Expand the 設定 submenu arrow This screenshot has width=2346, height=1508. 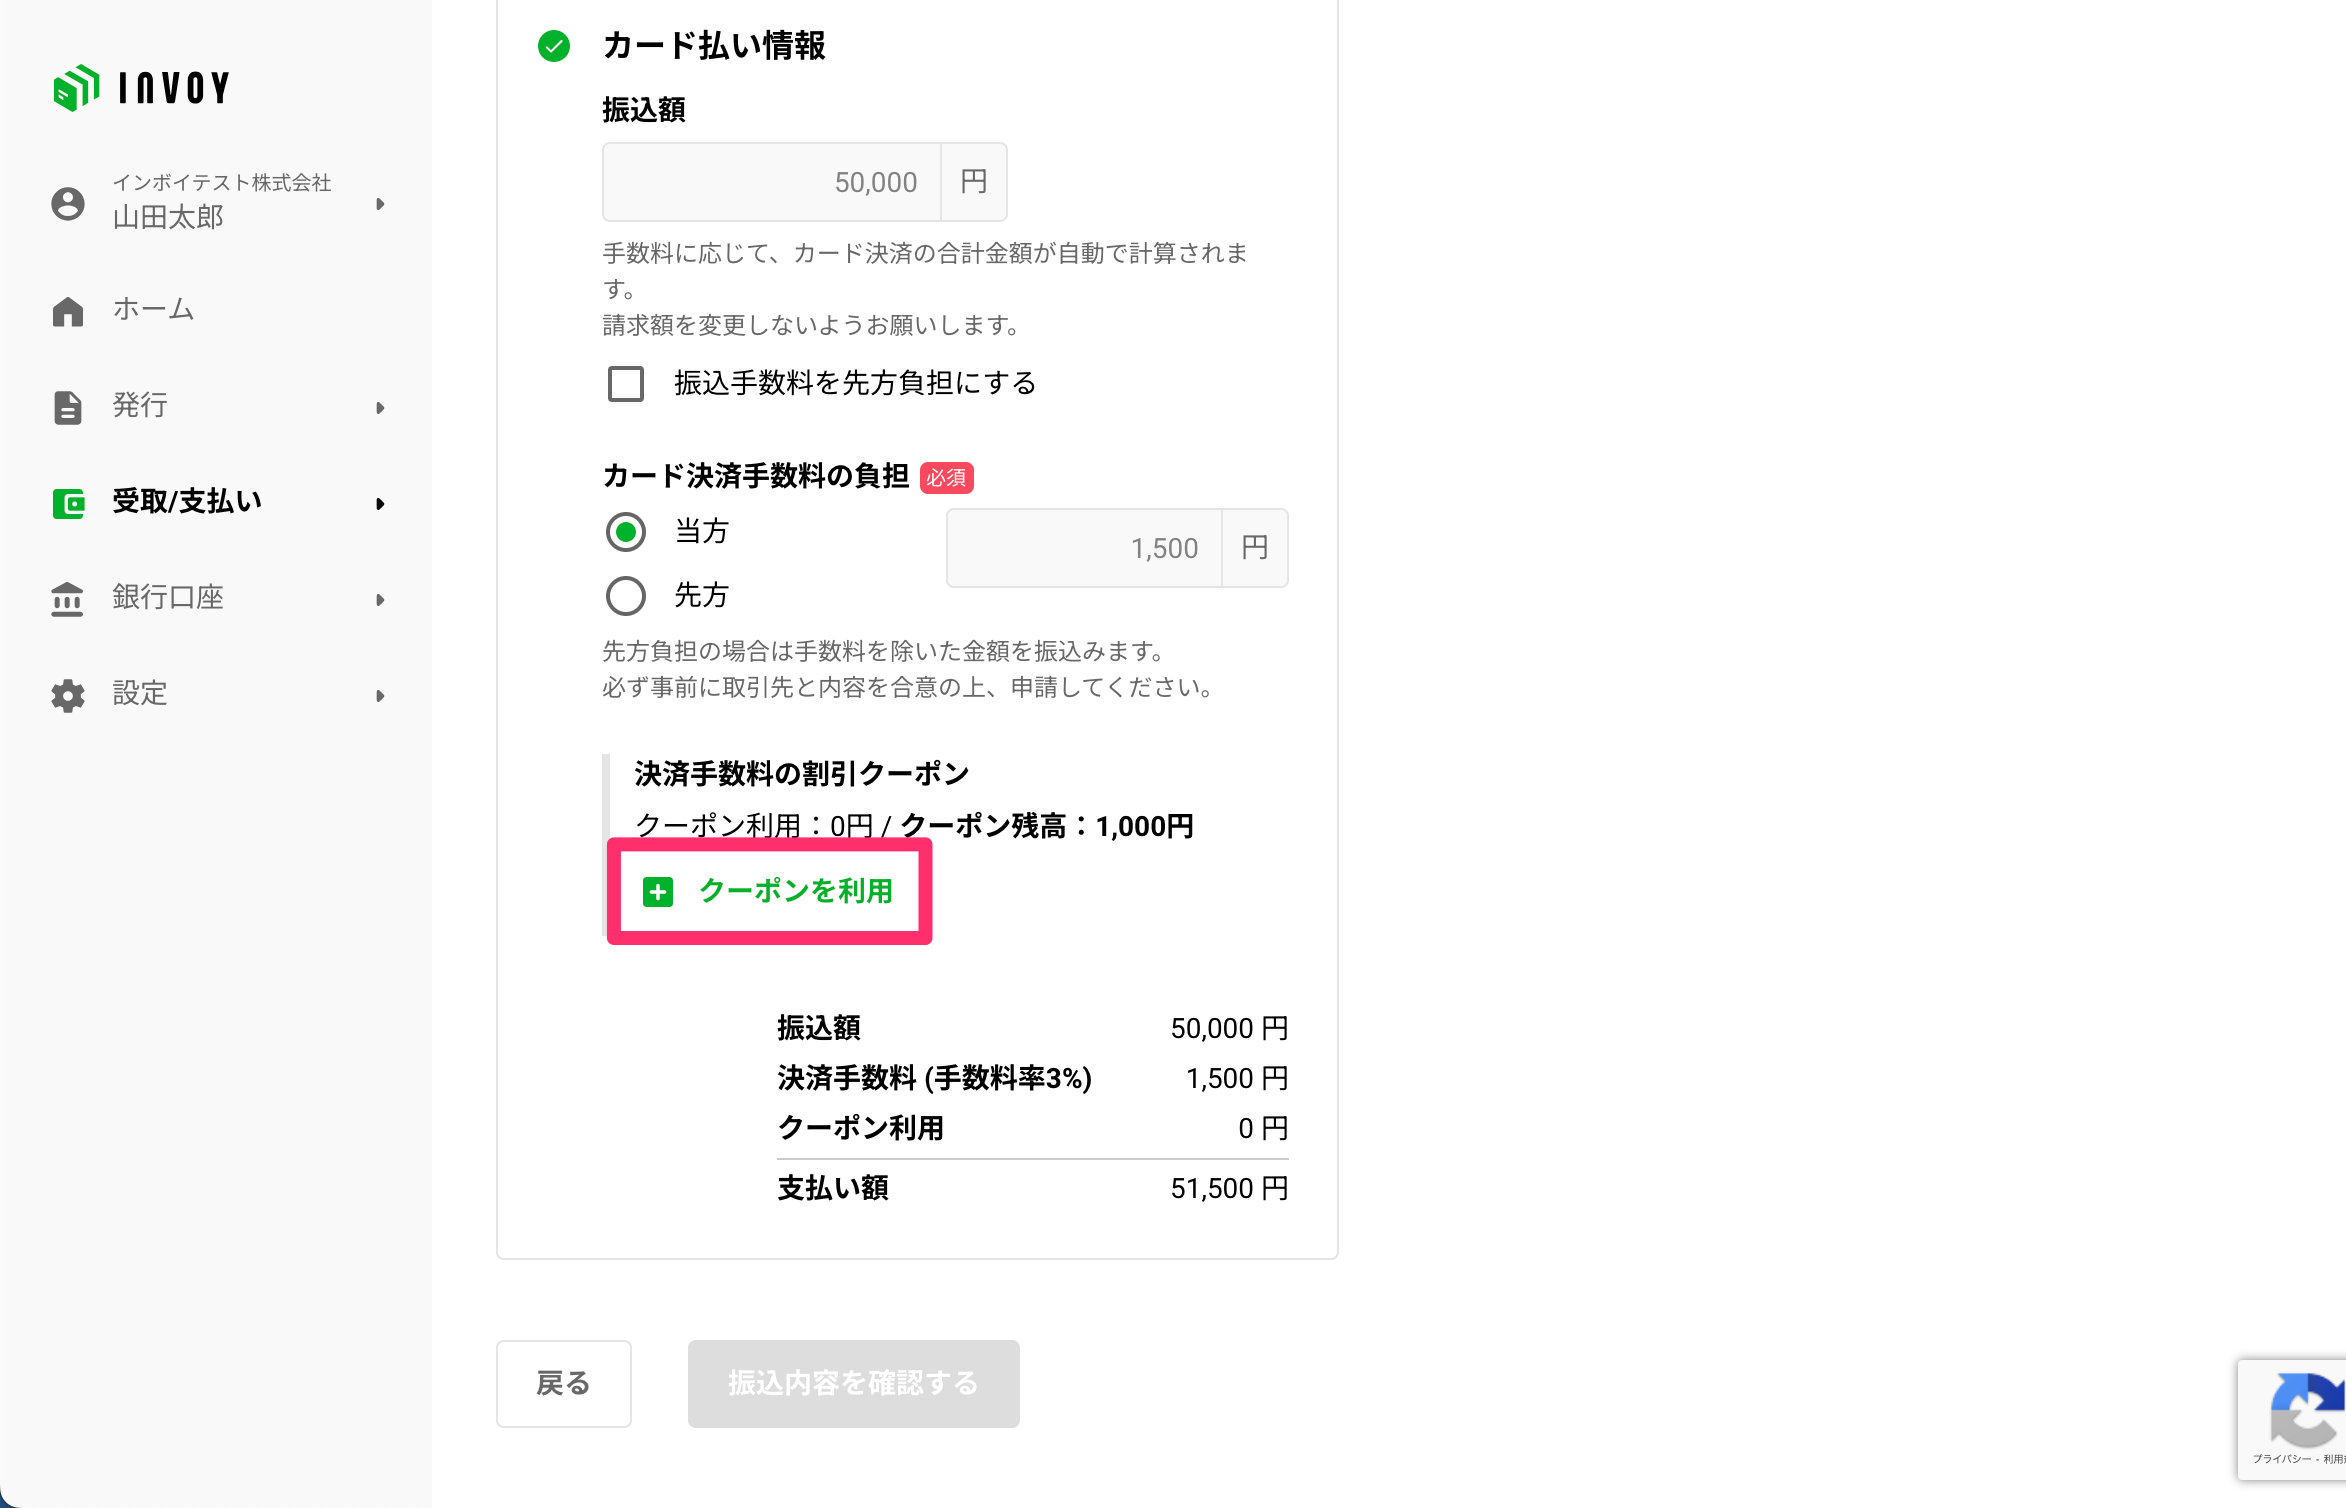click(x=380, y=695)
